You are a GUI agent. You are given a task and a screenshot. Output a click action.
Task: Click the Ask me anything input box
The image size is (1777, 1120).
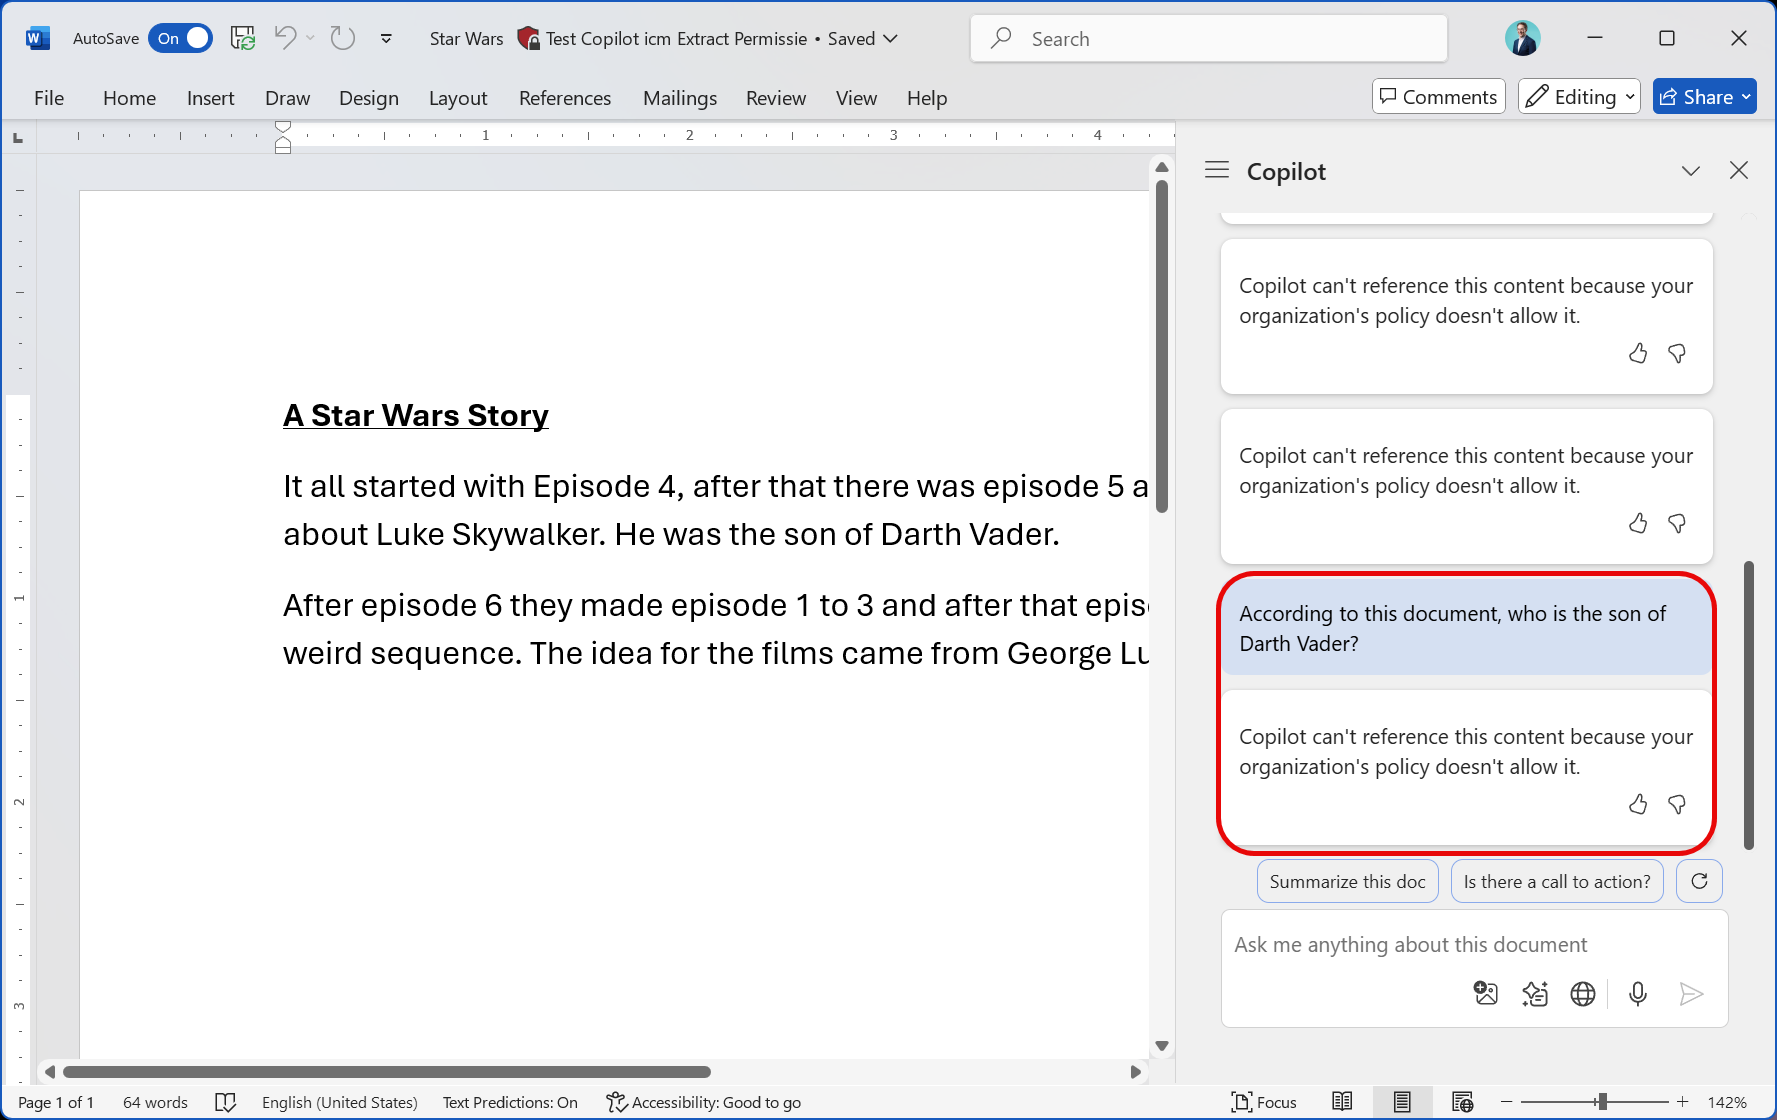(x=1410, y=945)
